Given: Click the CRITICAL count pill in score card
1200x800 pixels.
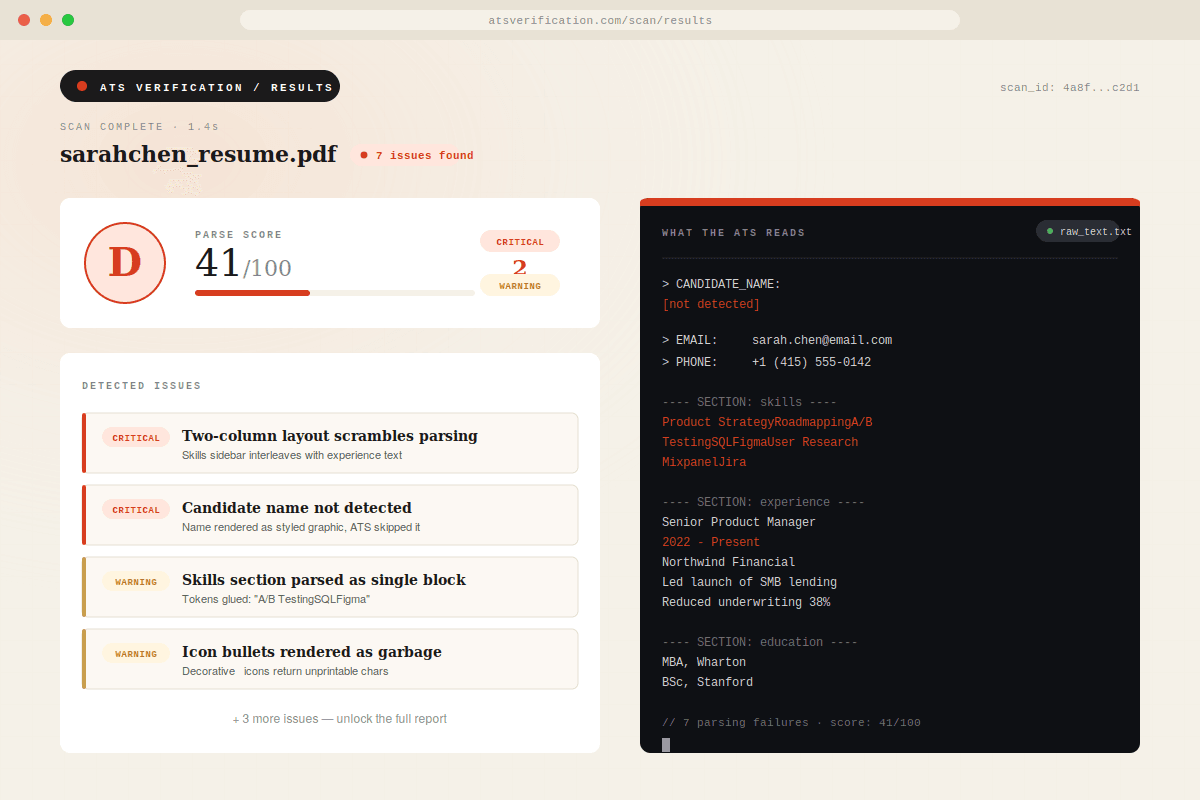Looking at the screenshot, I should coord(520,242).
